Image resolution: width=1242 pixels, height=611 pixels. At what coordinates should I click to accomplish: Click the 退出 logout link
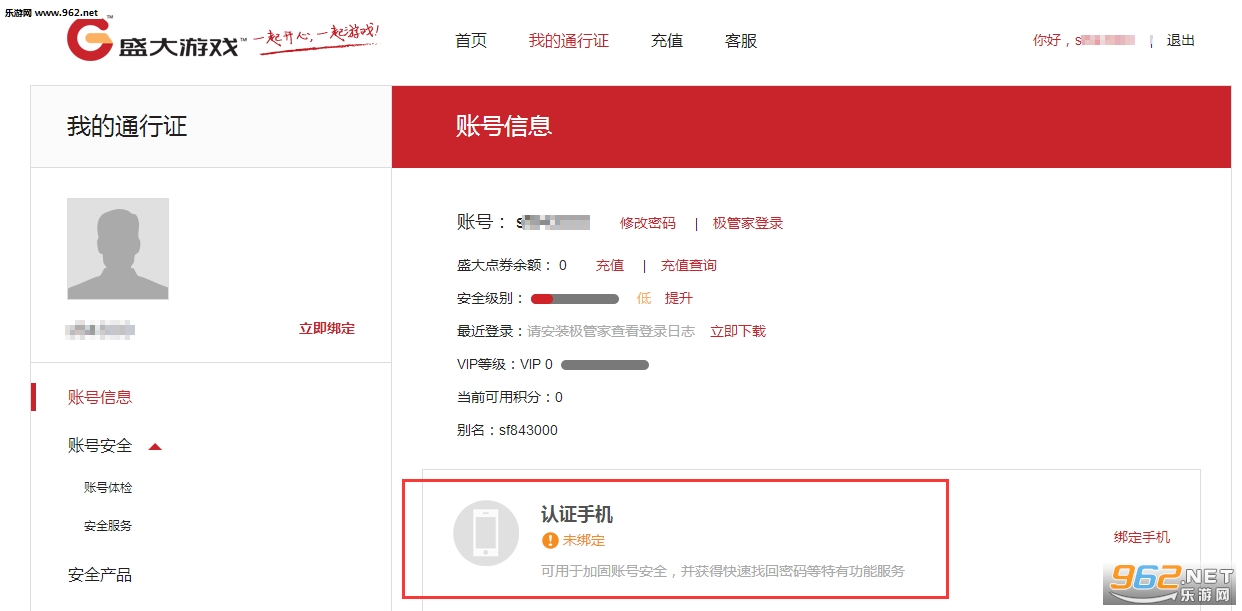tap(1181, 40)
